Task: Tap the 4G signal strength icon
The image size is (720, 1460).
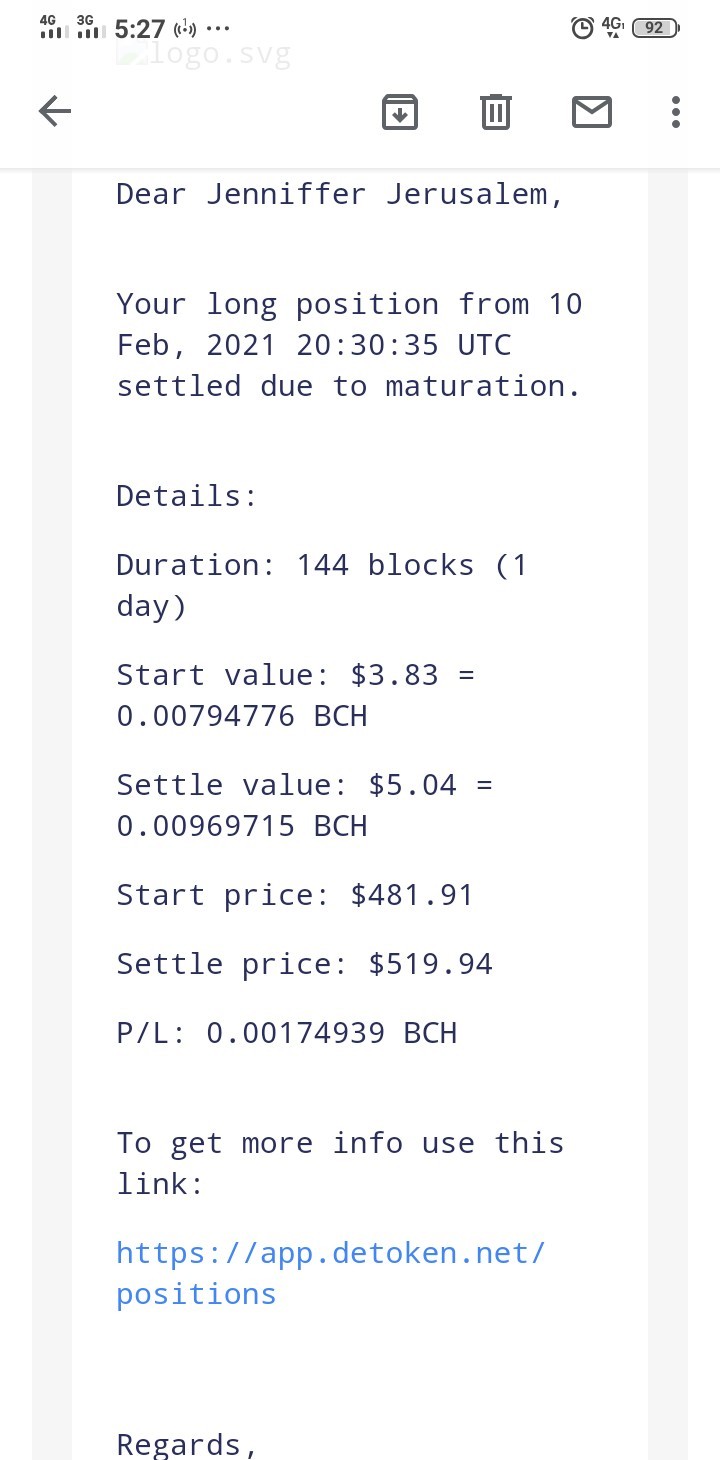Action: tap(54, 27)
